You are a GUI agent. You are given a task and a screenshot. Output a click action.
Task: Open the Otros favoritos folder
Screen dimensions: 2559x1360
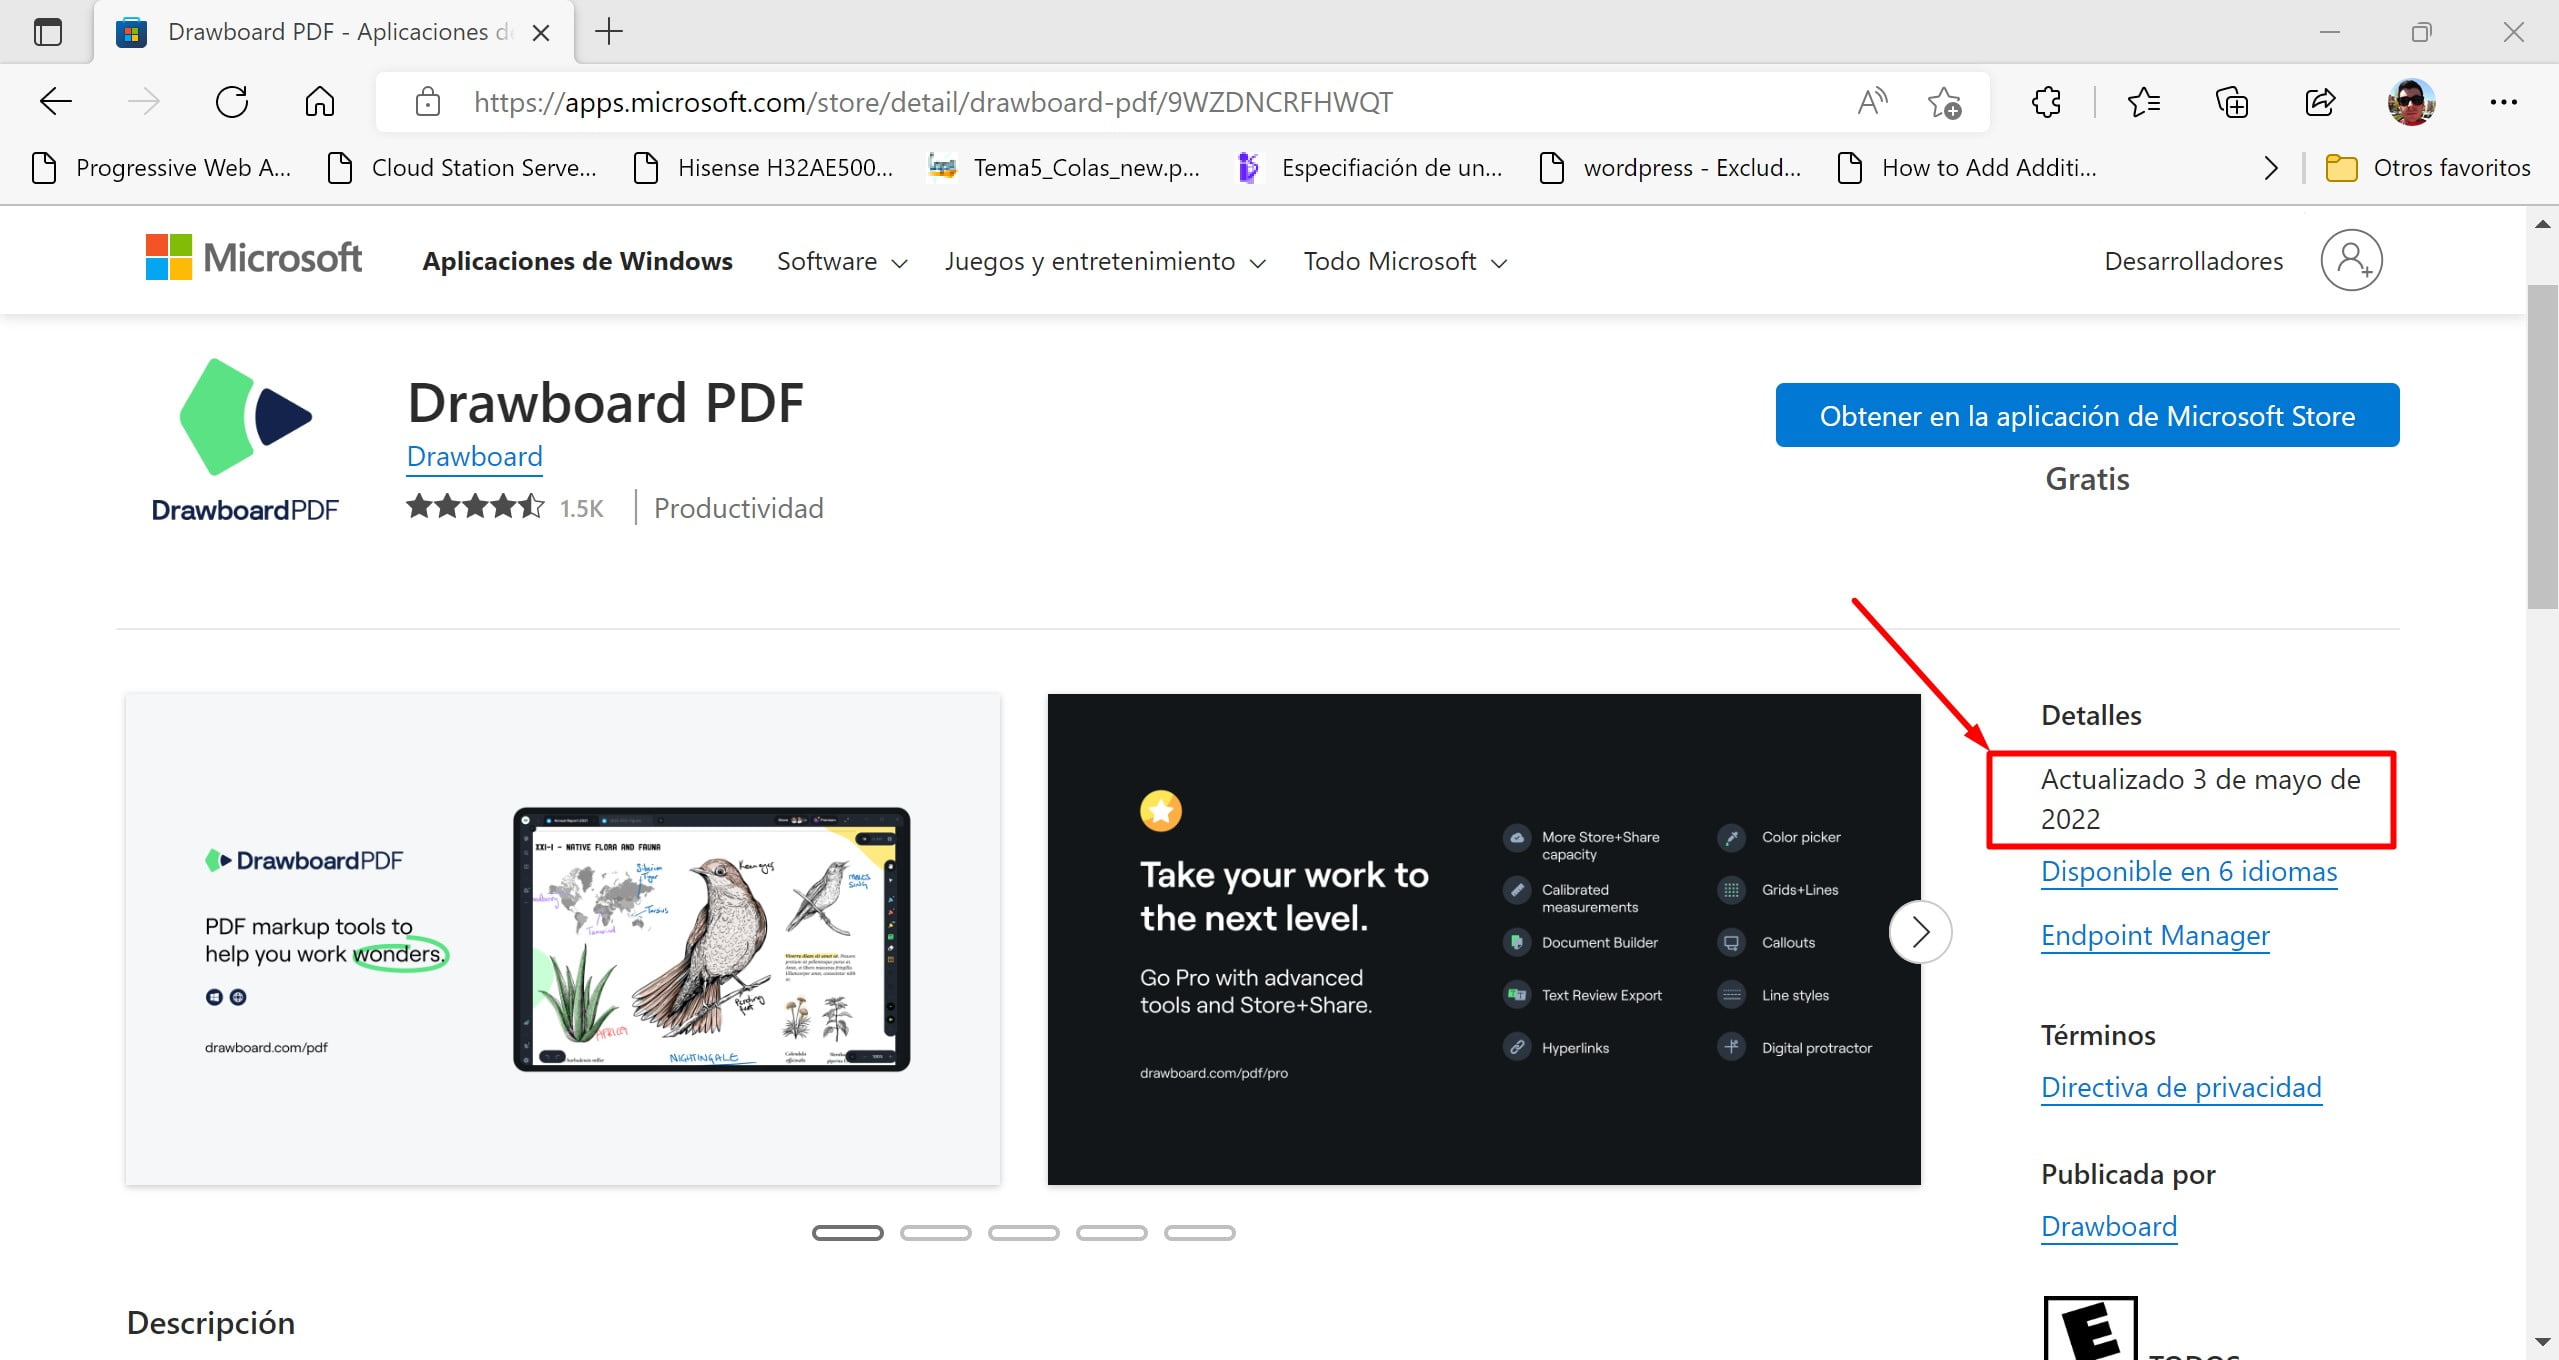coord(2428,167)
